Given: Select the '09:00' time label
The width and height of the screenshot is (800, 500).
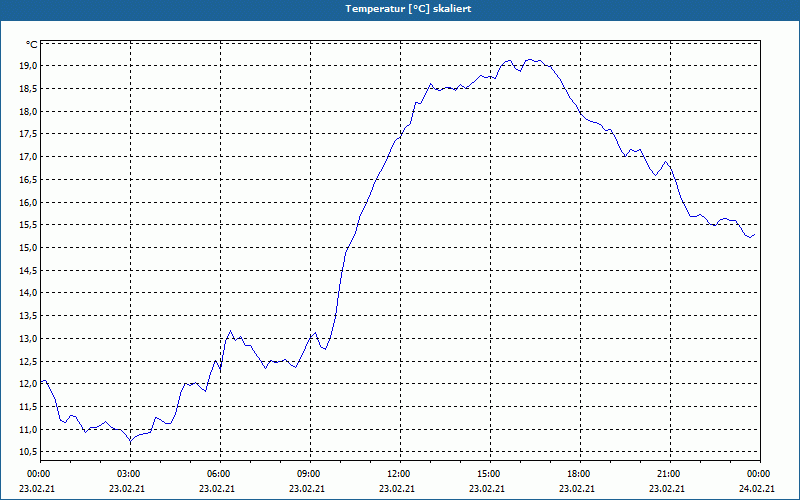Looking at the screenshot, I should tap(310, 474).
